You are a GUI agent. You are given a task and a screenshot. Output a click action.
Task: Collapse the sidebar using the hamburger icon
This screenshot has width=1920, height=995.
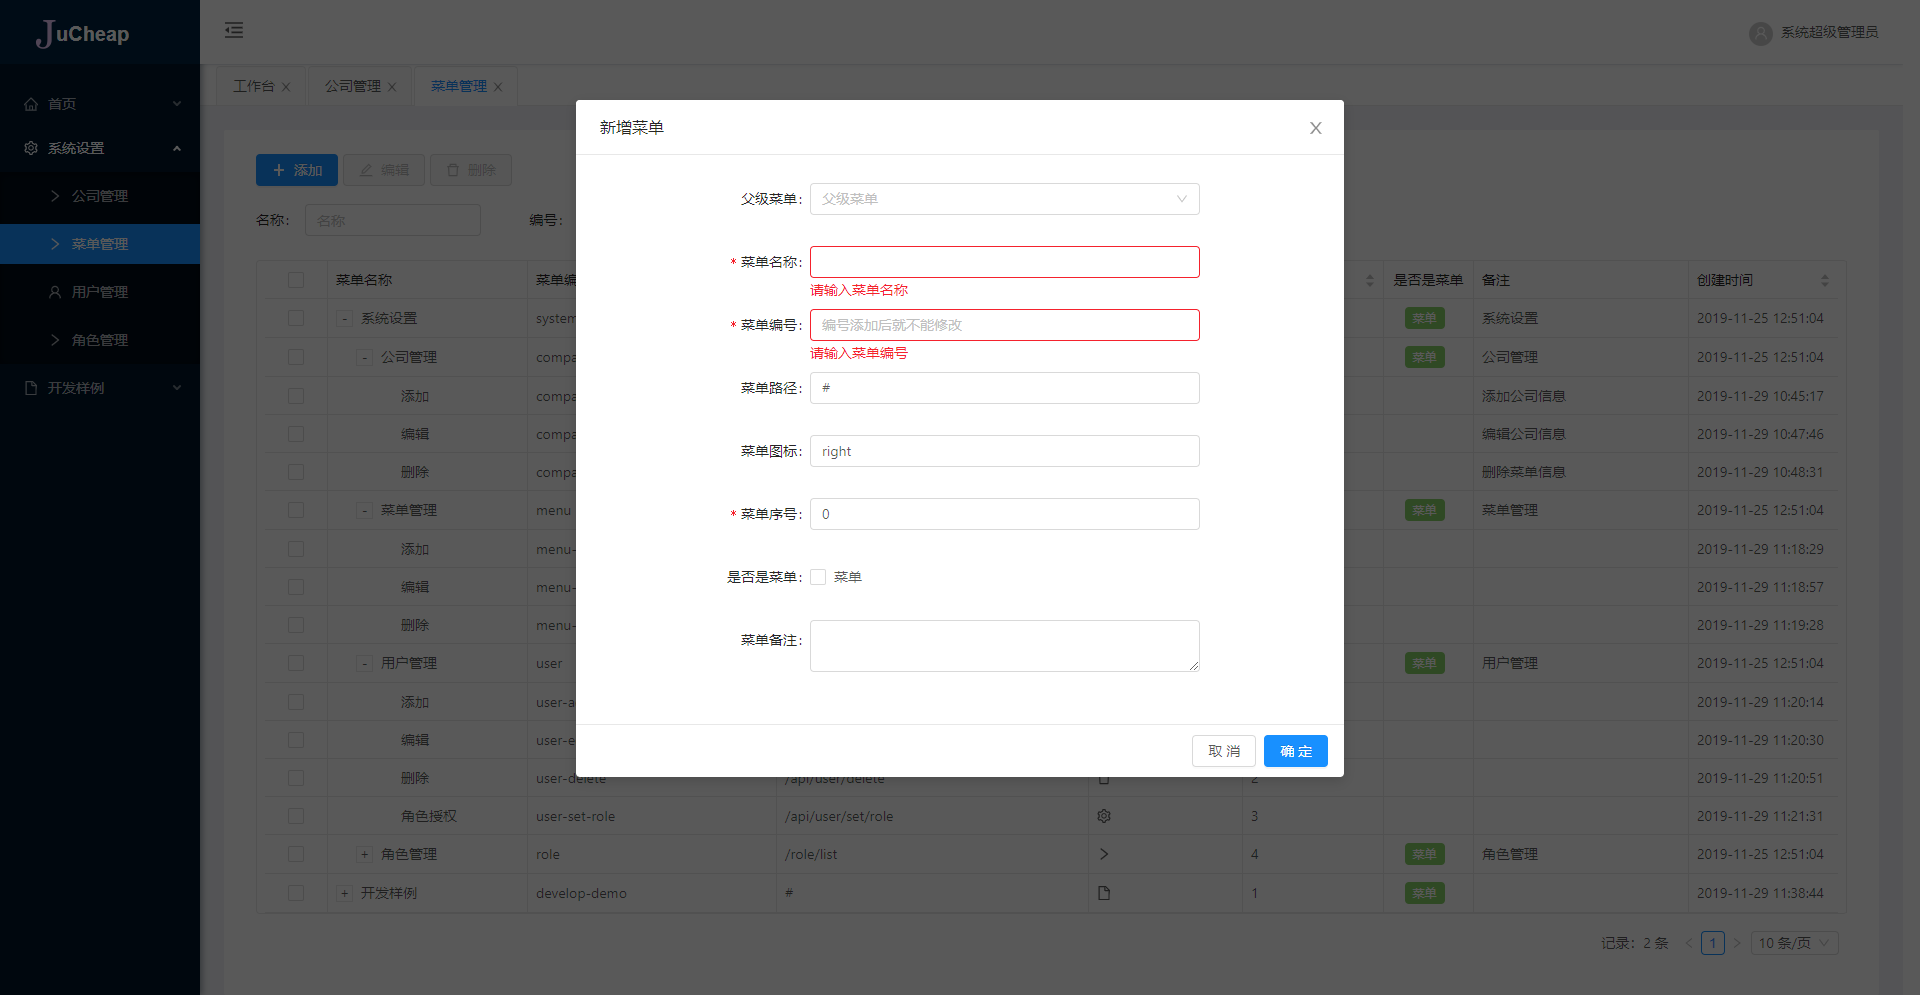click(234, 31)
